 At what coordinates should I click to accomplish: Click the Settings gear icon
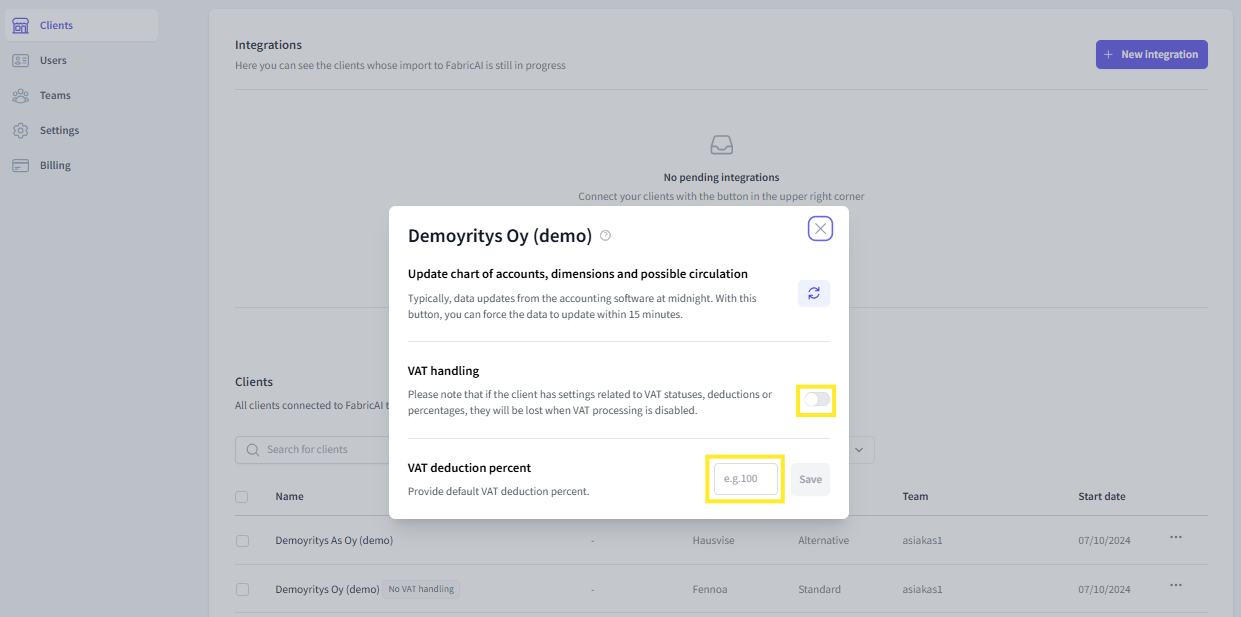(x=20, y=131)
